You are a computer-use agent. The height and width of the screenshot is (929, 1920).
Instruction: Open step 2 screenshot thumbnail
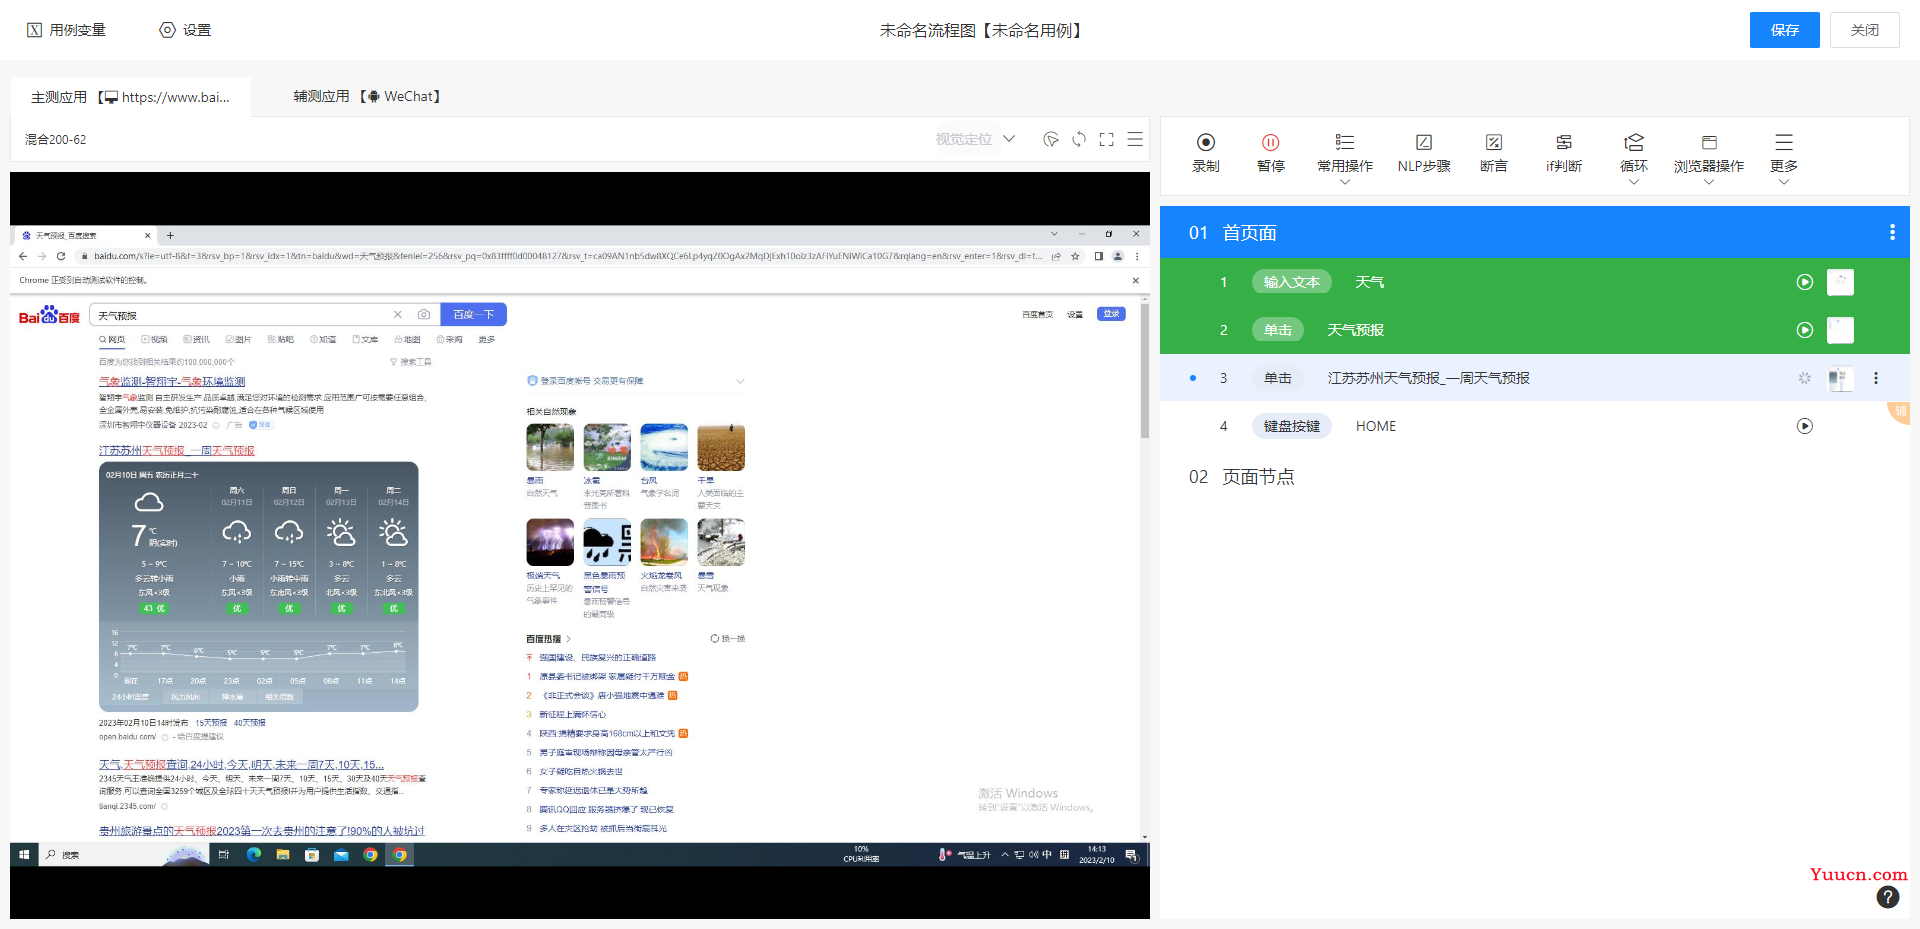click(1840, 330)
